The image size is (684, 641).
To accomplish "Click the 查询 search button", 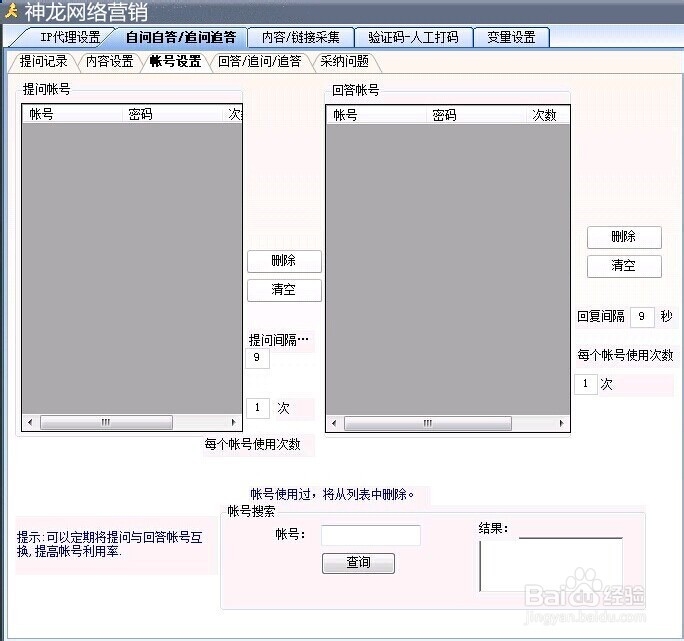I will pos(358,563).
